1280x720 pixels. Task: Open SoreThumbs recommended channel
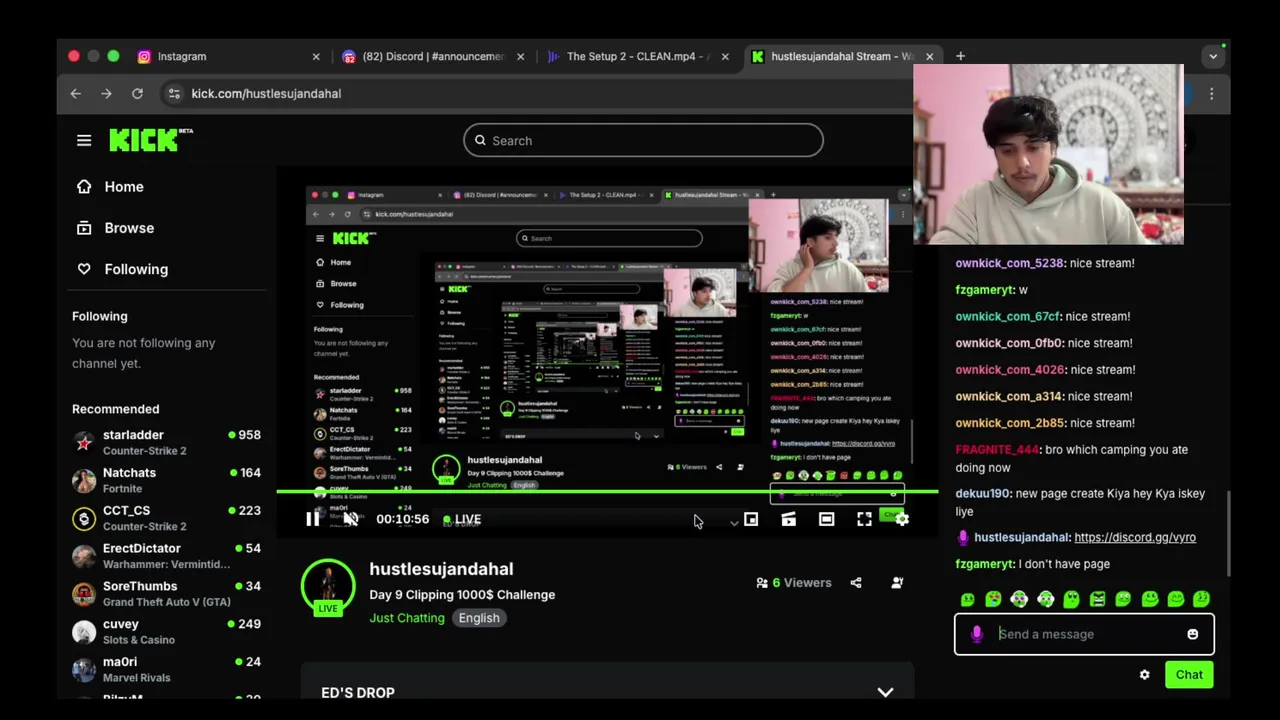[166, 594]
